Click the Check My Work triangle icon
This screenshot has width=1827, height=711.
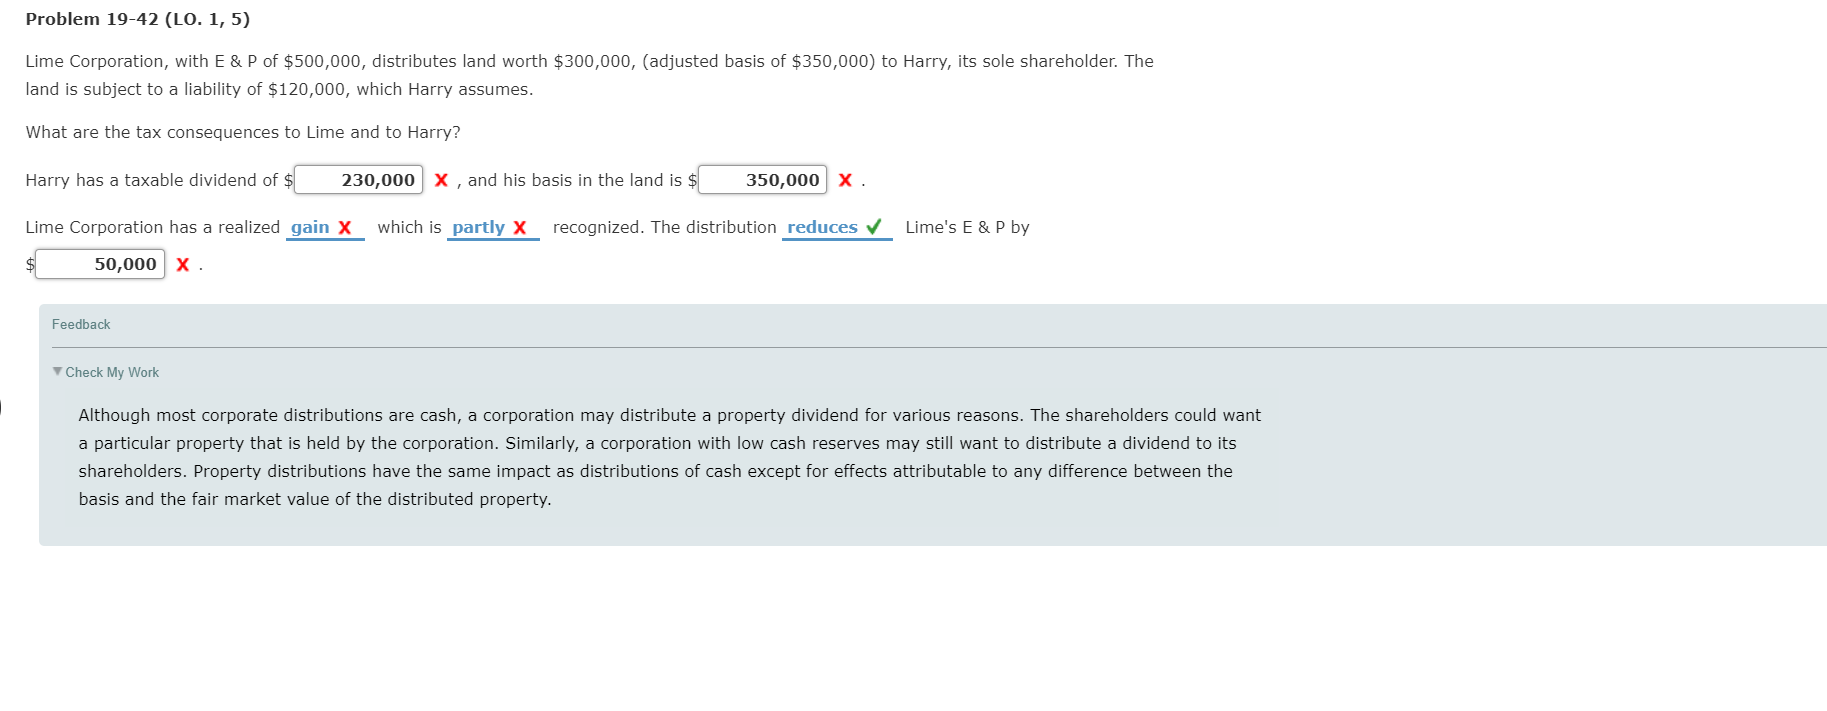(x=58, y=372)
